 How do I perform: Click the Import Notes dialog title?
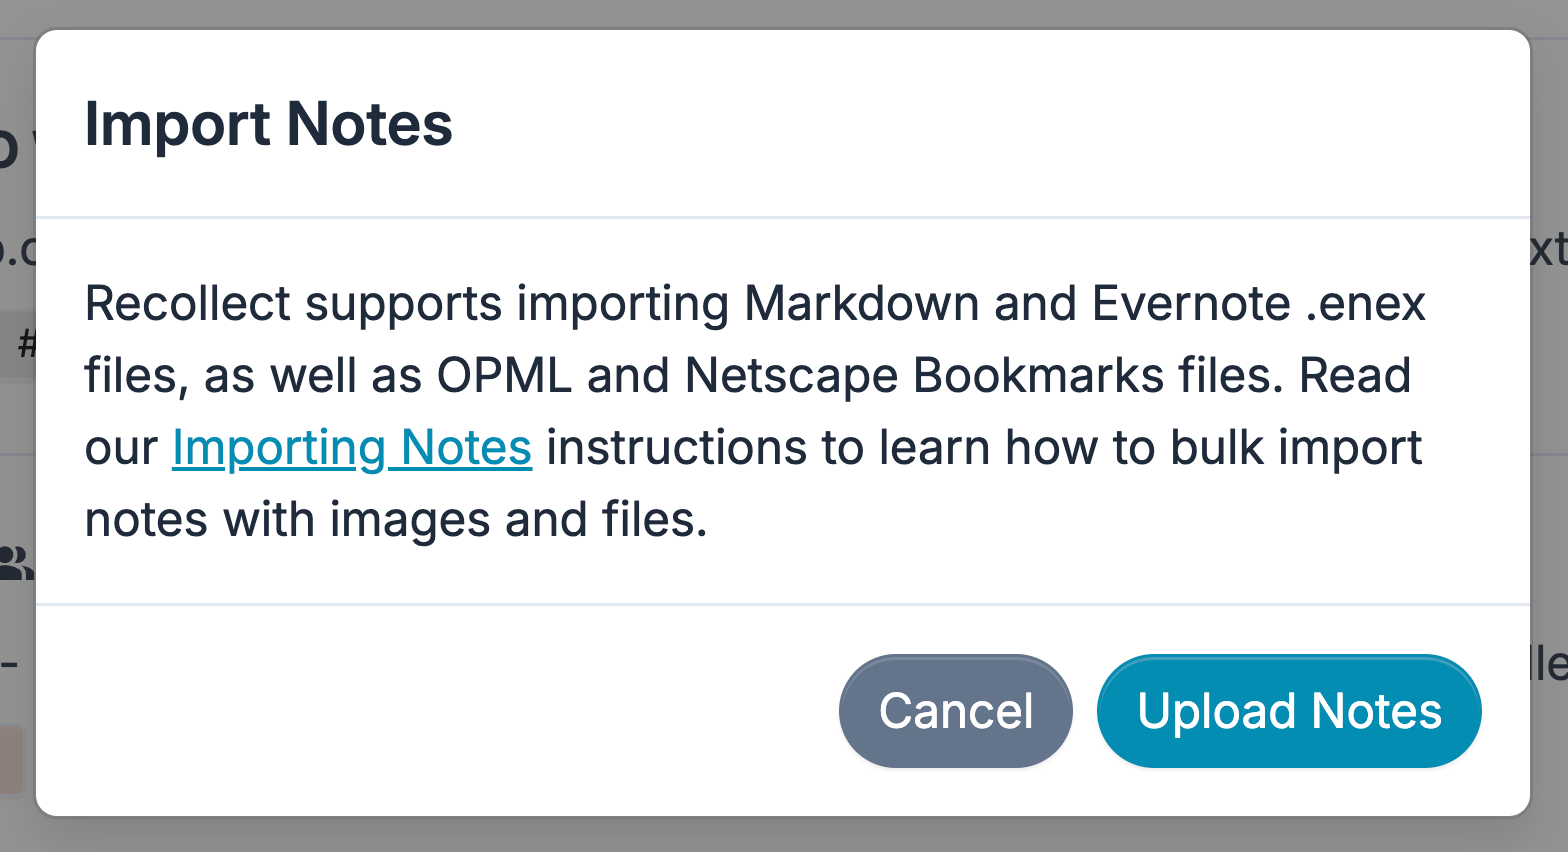(x=268, y=124)
